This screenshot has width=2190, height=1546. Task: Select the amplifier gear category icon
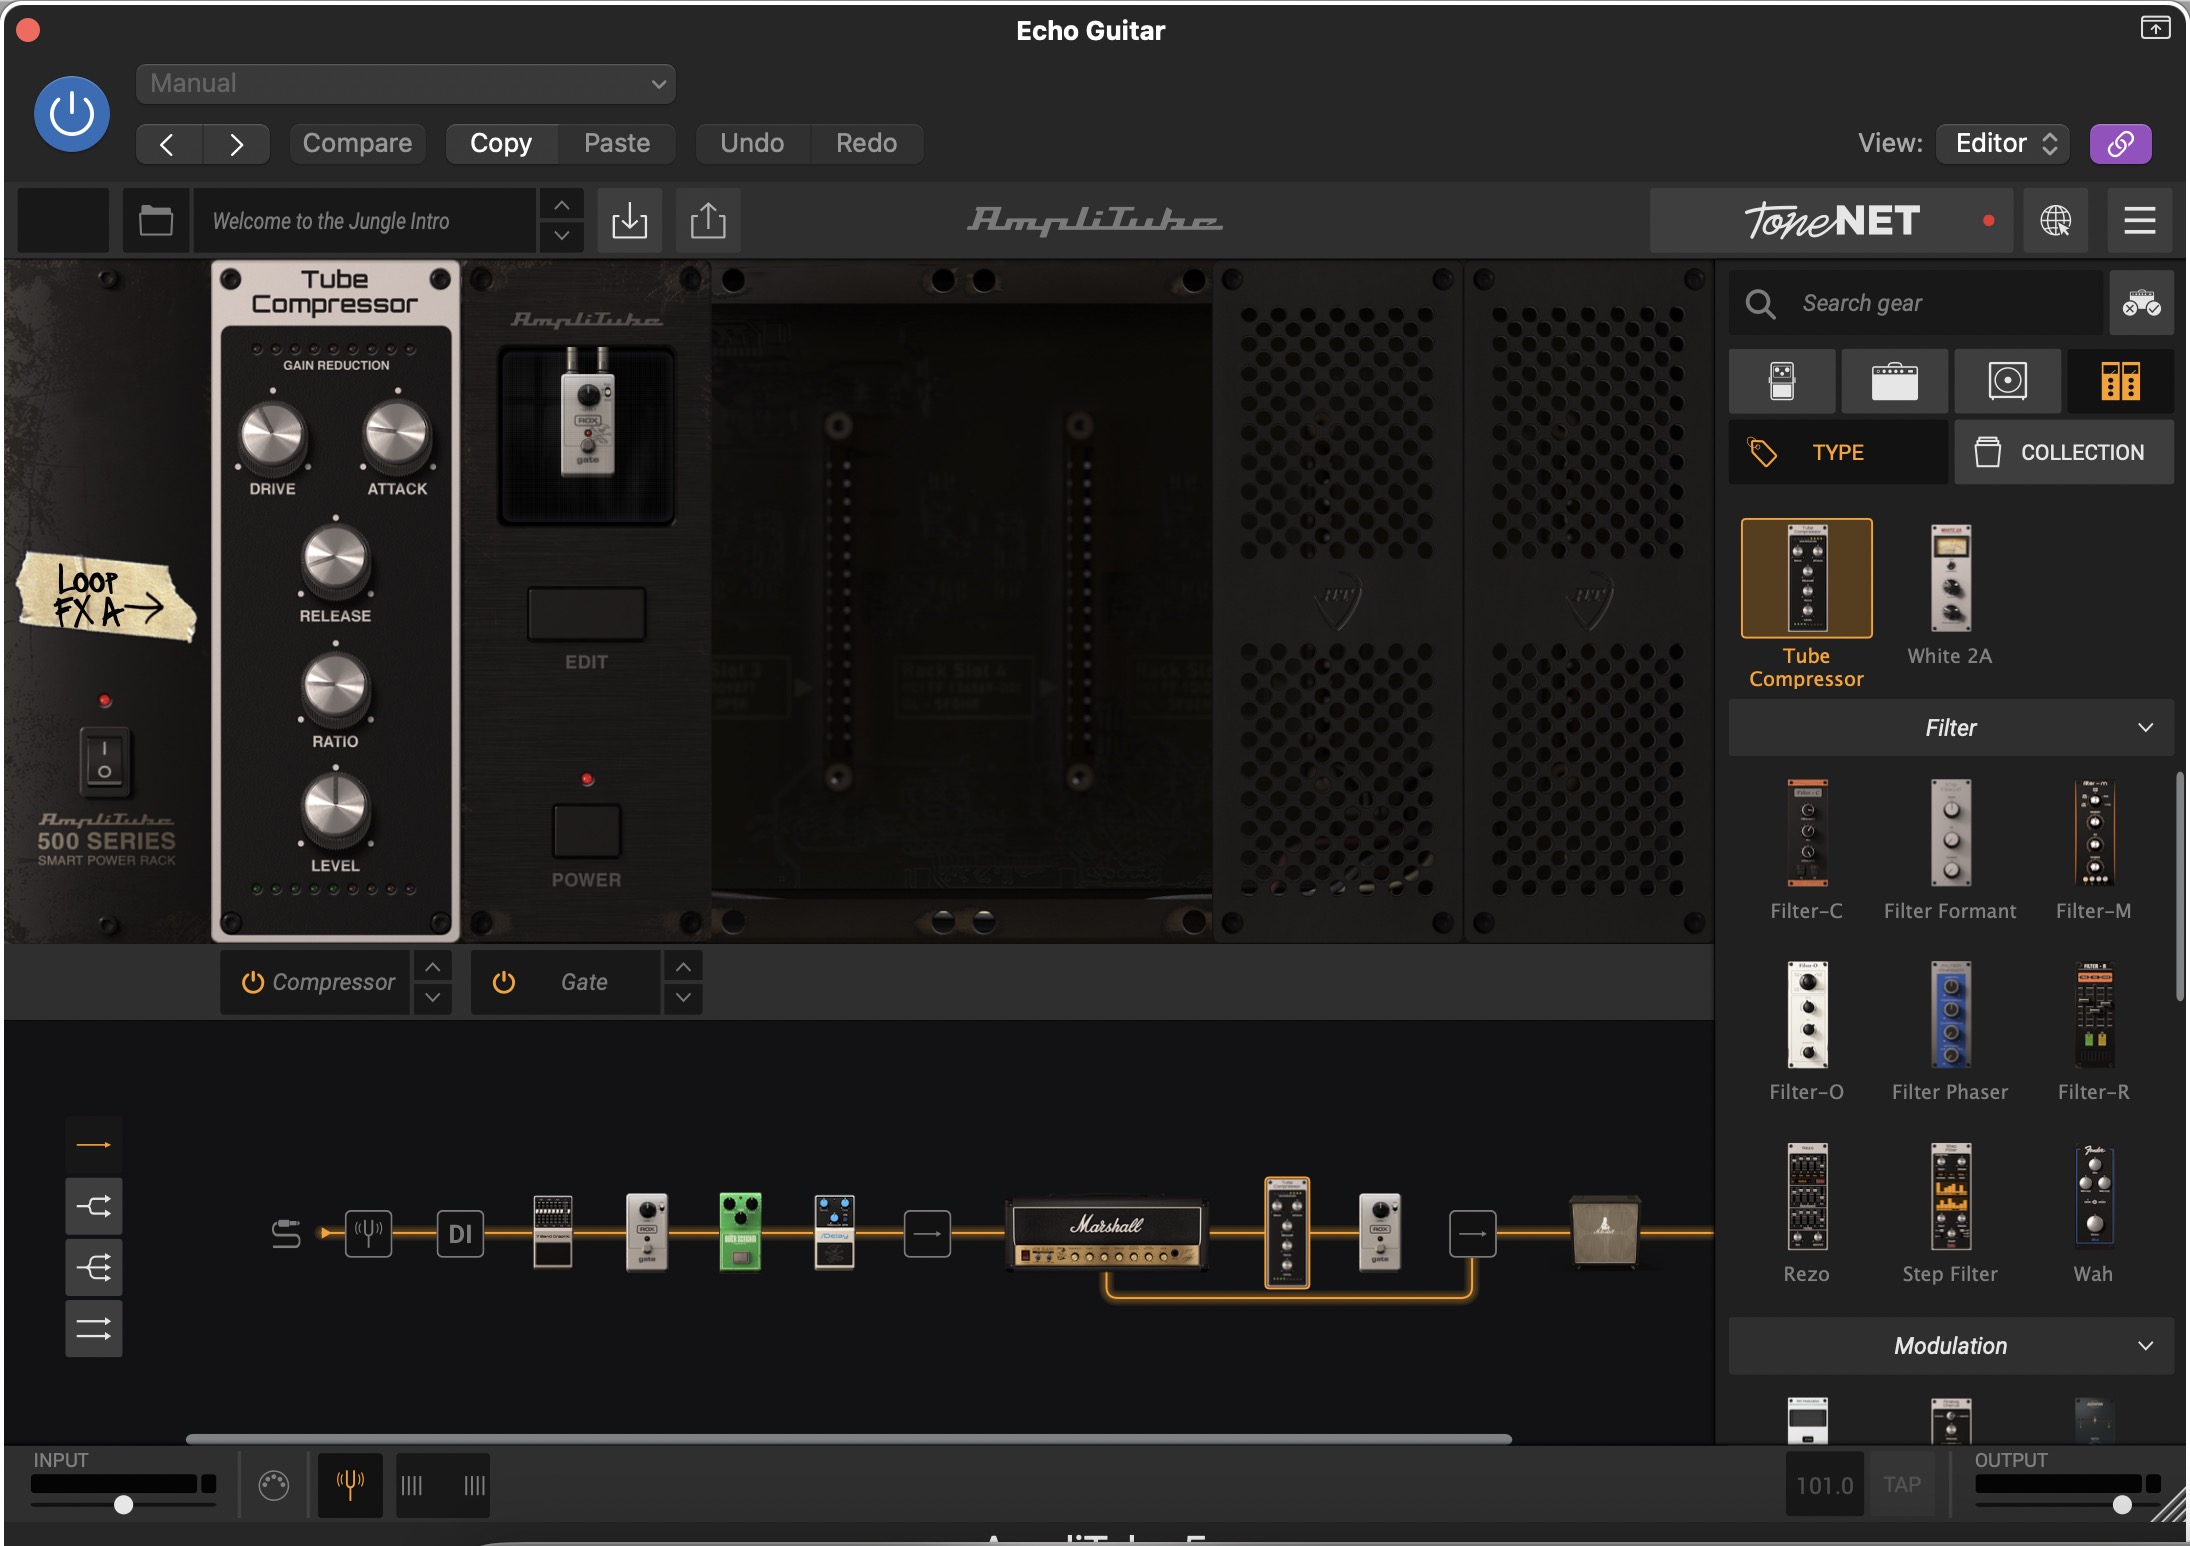pyautogui.click(x=1894, y=381)
